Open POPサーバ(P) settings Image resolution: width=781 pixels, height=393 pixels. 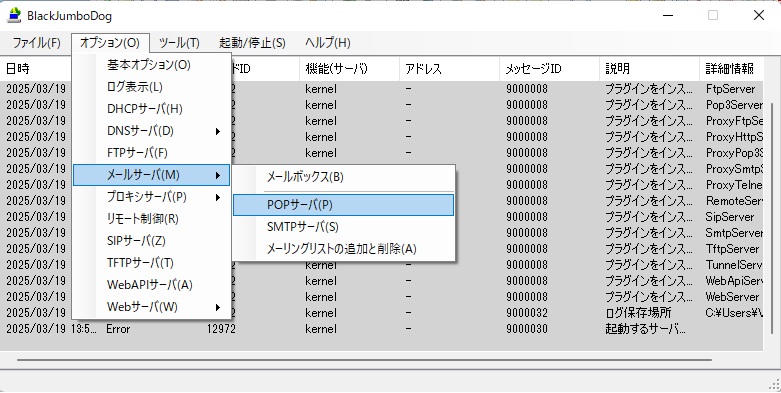click(x=344, y=205)
